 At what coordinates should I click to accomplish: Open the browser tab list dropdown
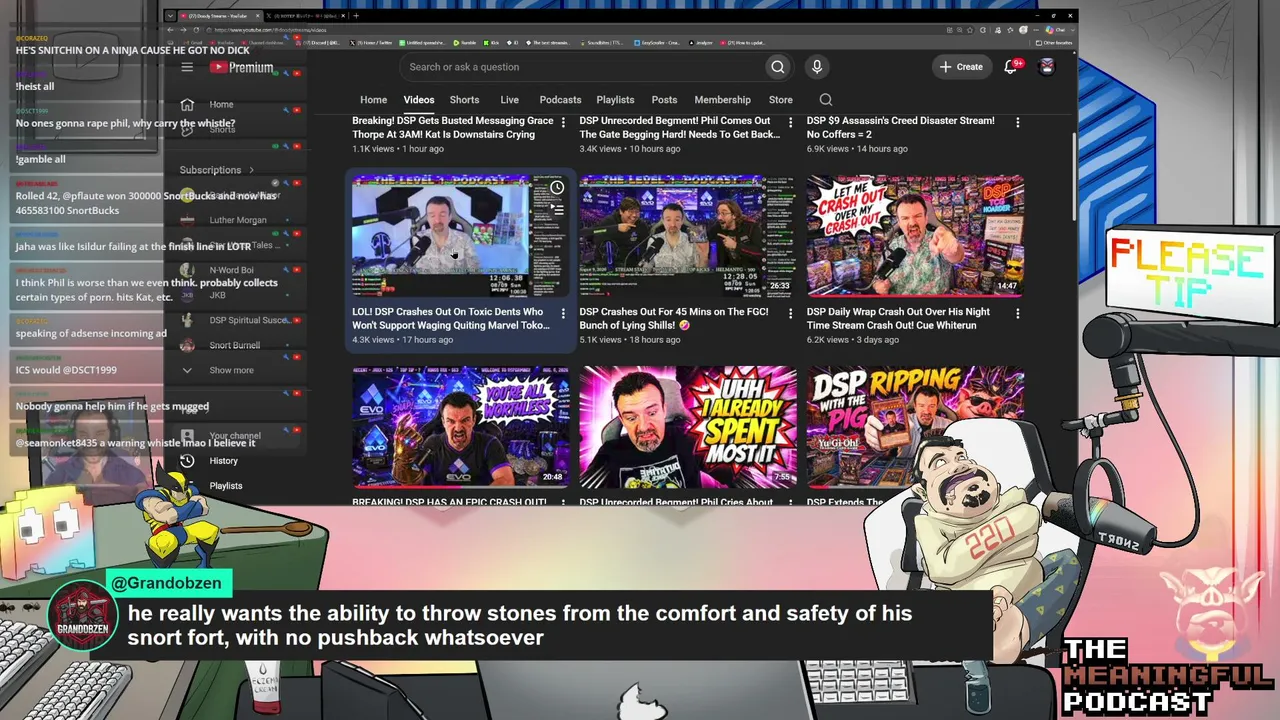click(x=170, y=16)
